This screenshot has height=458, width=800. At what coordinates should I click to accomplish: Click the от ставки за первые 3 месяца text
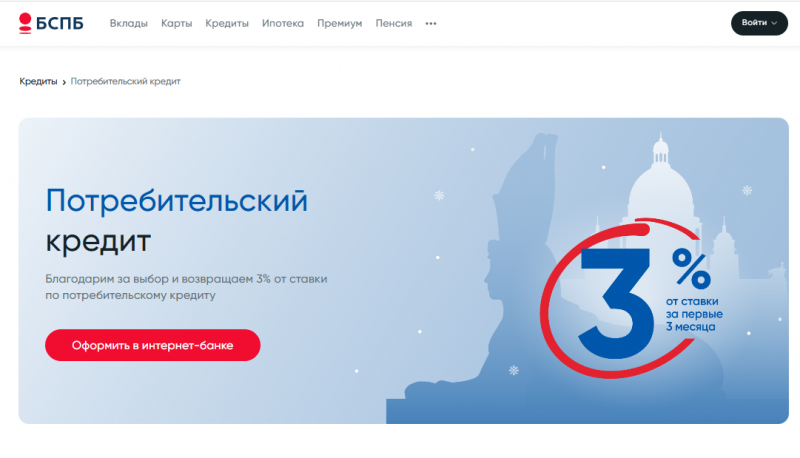694,314
